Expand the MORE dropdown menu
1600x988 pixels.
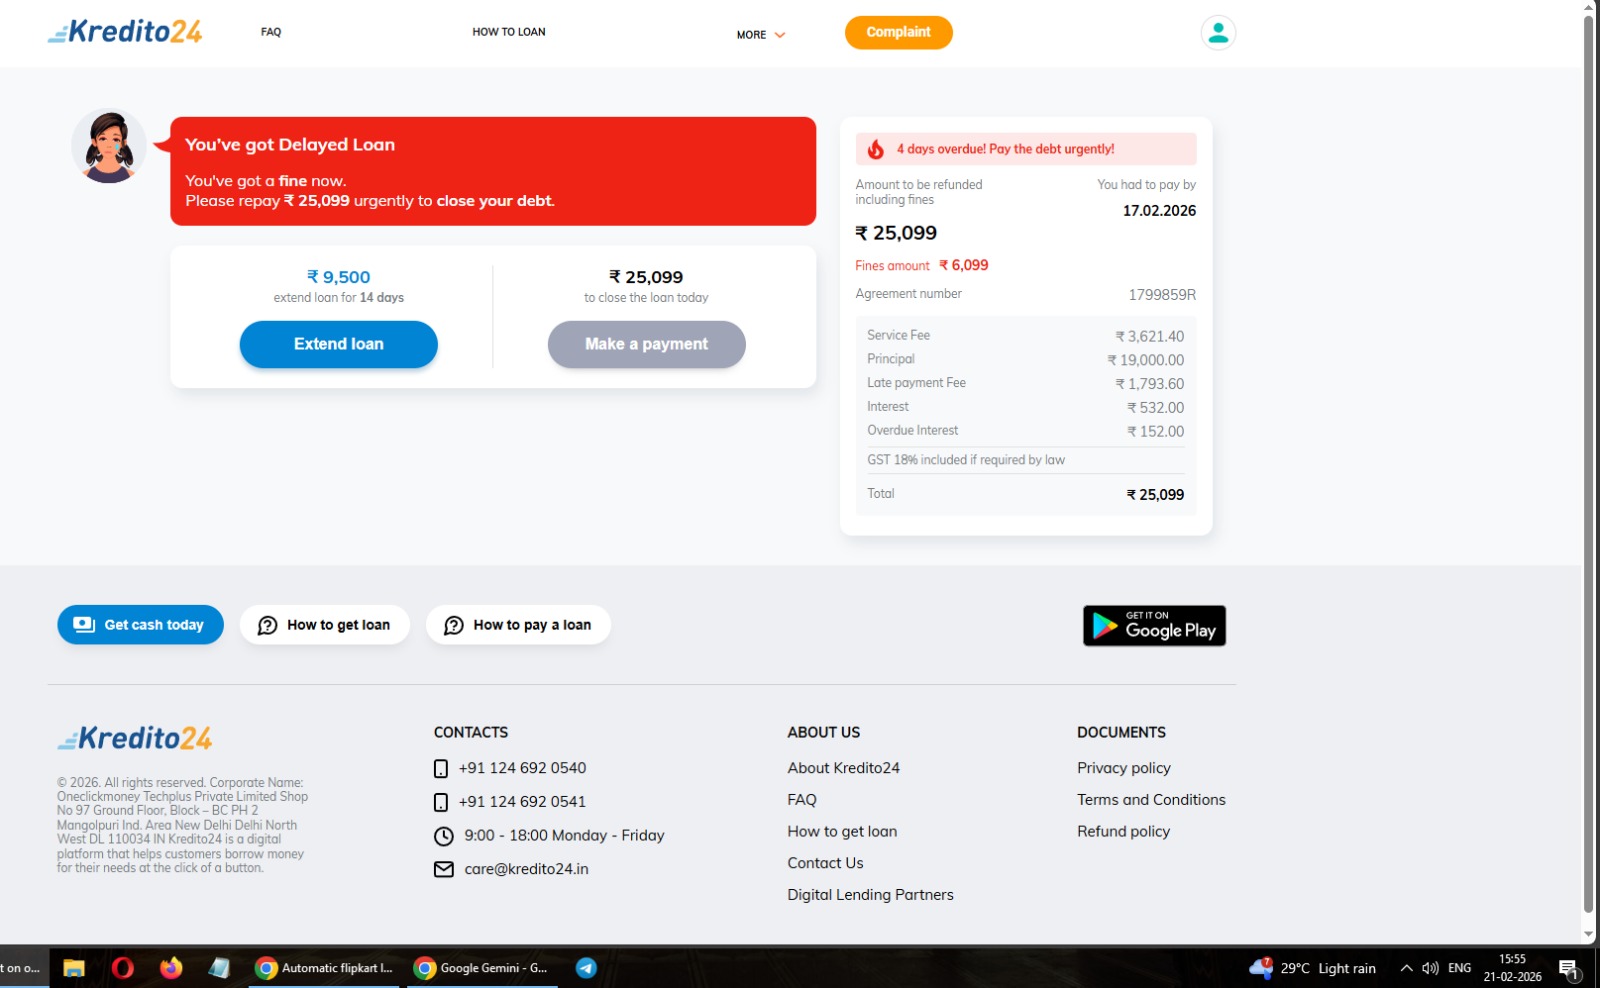pos(760,35)
